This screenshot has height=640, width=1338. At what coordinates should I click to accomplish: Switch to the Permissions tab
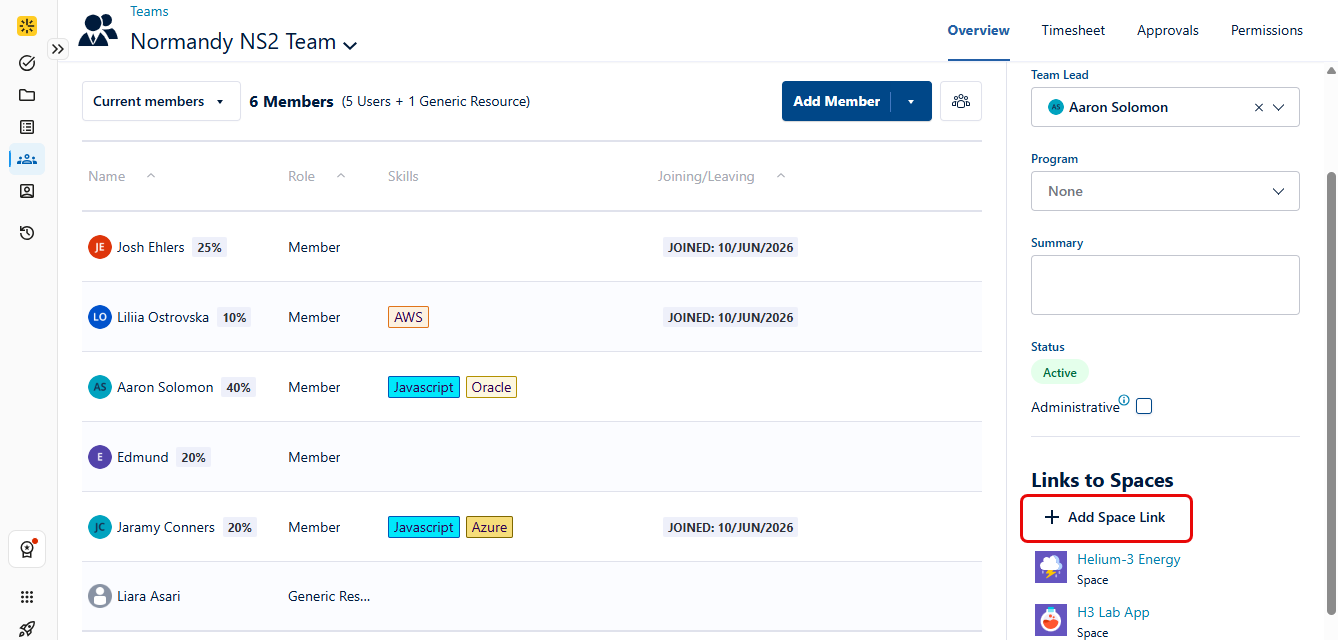[x=1267, y=30]
